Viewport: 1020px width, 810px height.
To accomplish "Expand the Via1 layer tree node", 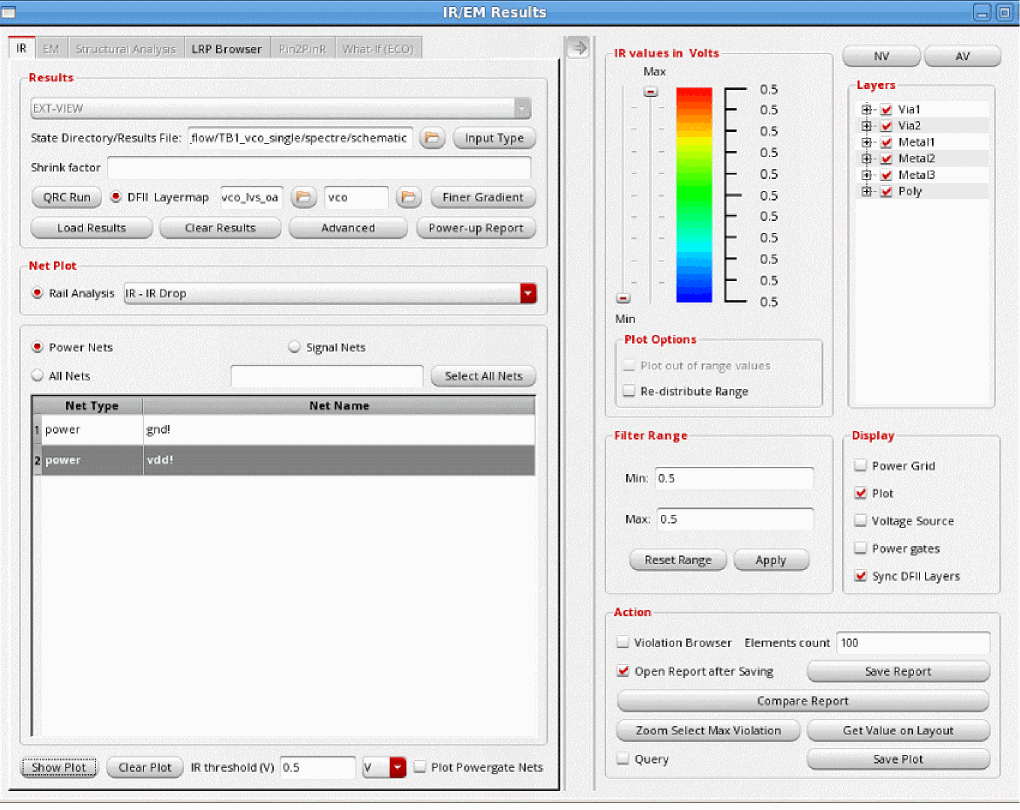I will [866, 109].
